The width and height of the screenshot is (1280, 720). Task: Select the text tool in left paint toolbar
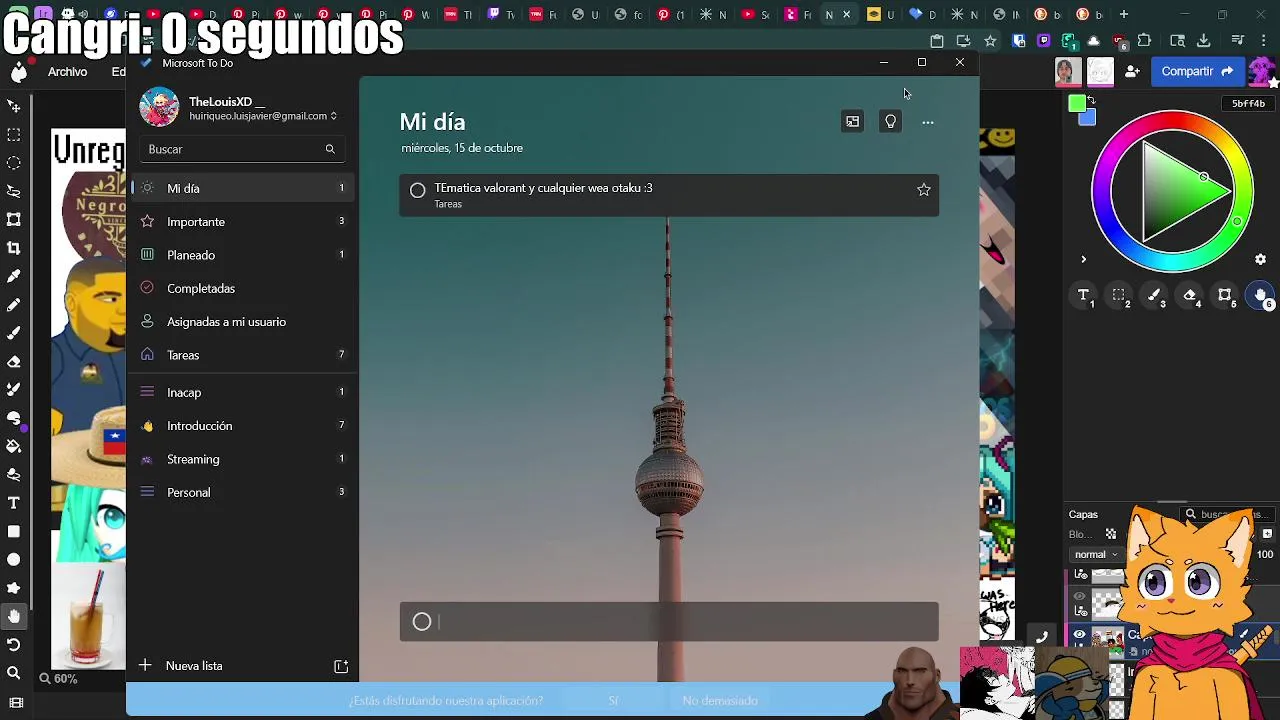coord(14,503)
